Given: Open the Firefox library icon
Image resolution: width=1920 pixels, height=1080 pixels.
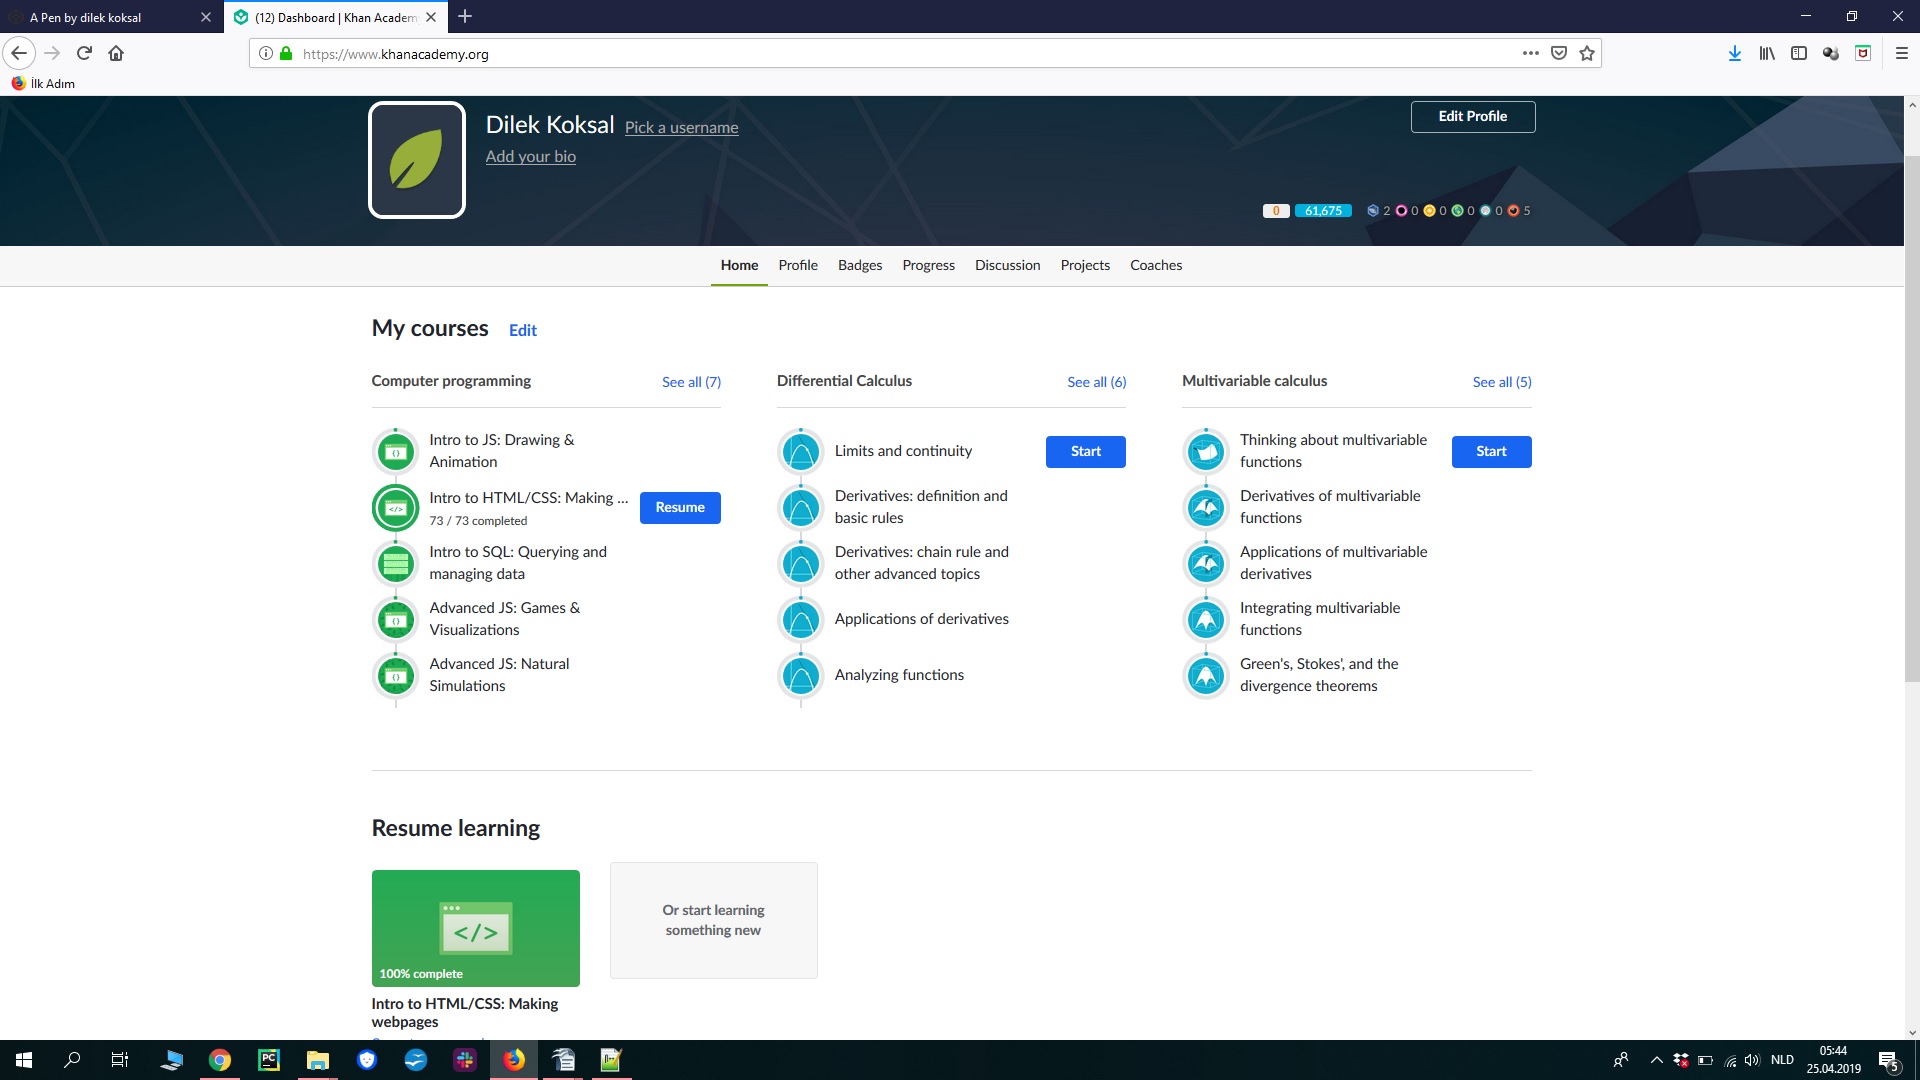Looking at the screenshot, I should coord(1767,54).
